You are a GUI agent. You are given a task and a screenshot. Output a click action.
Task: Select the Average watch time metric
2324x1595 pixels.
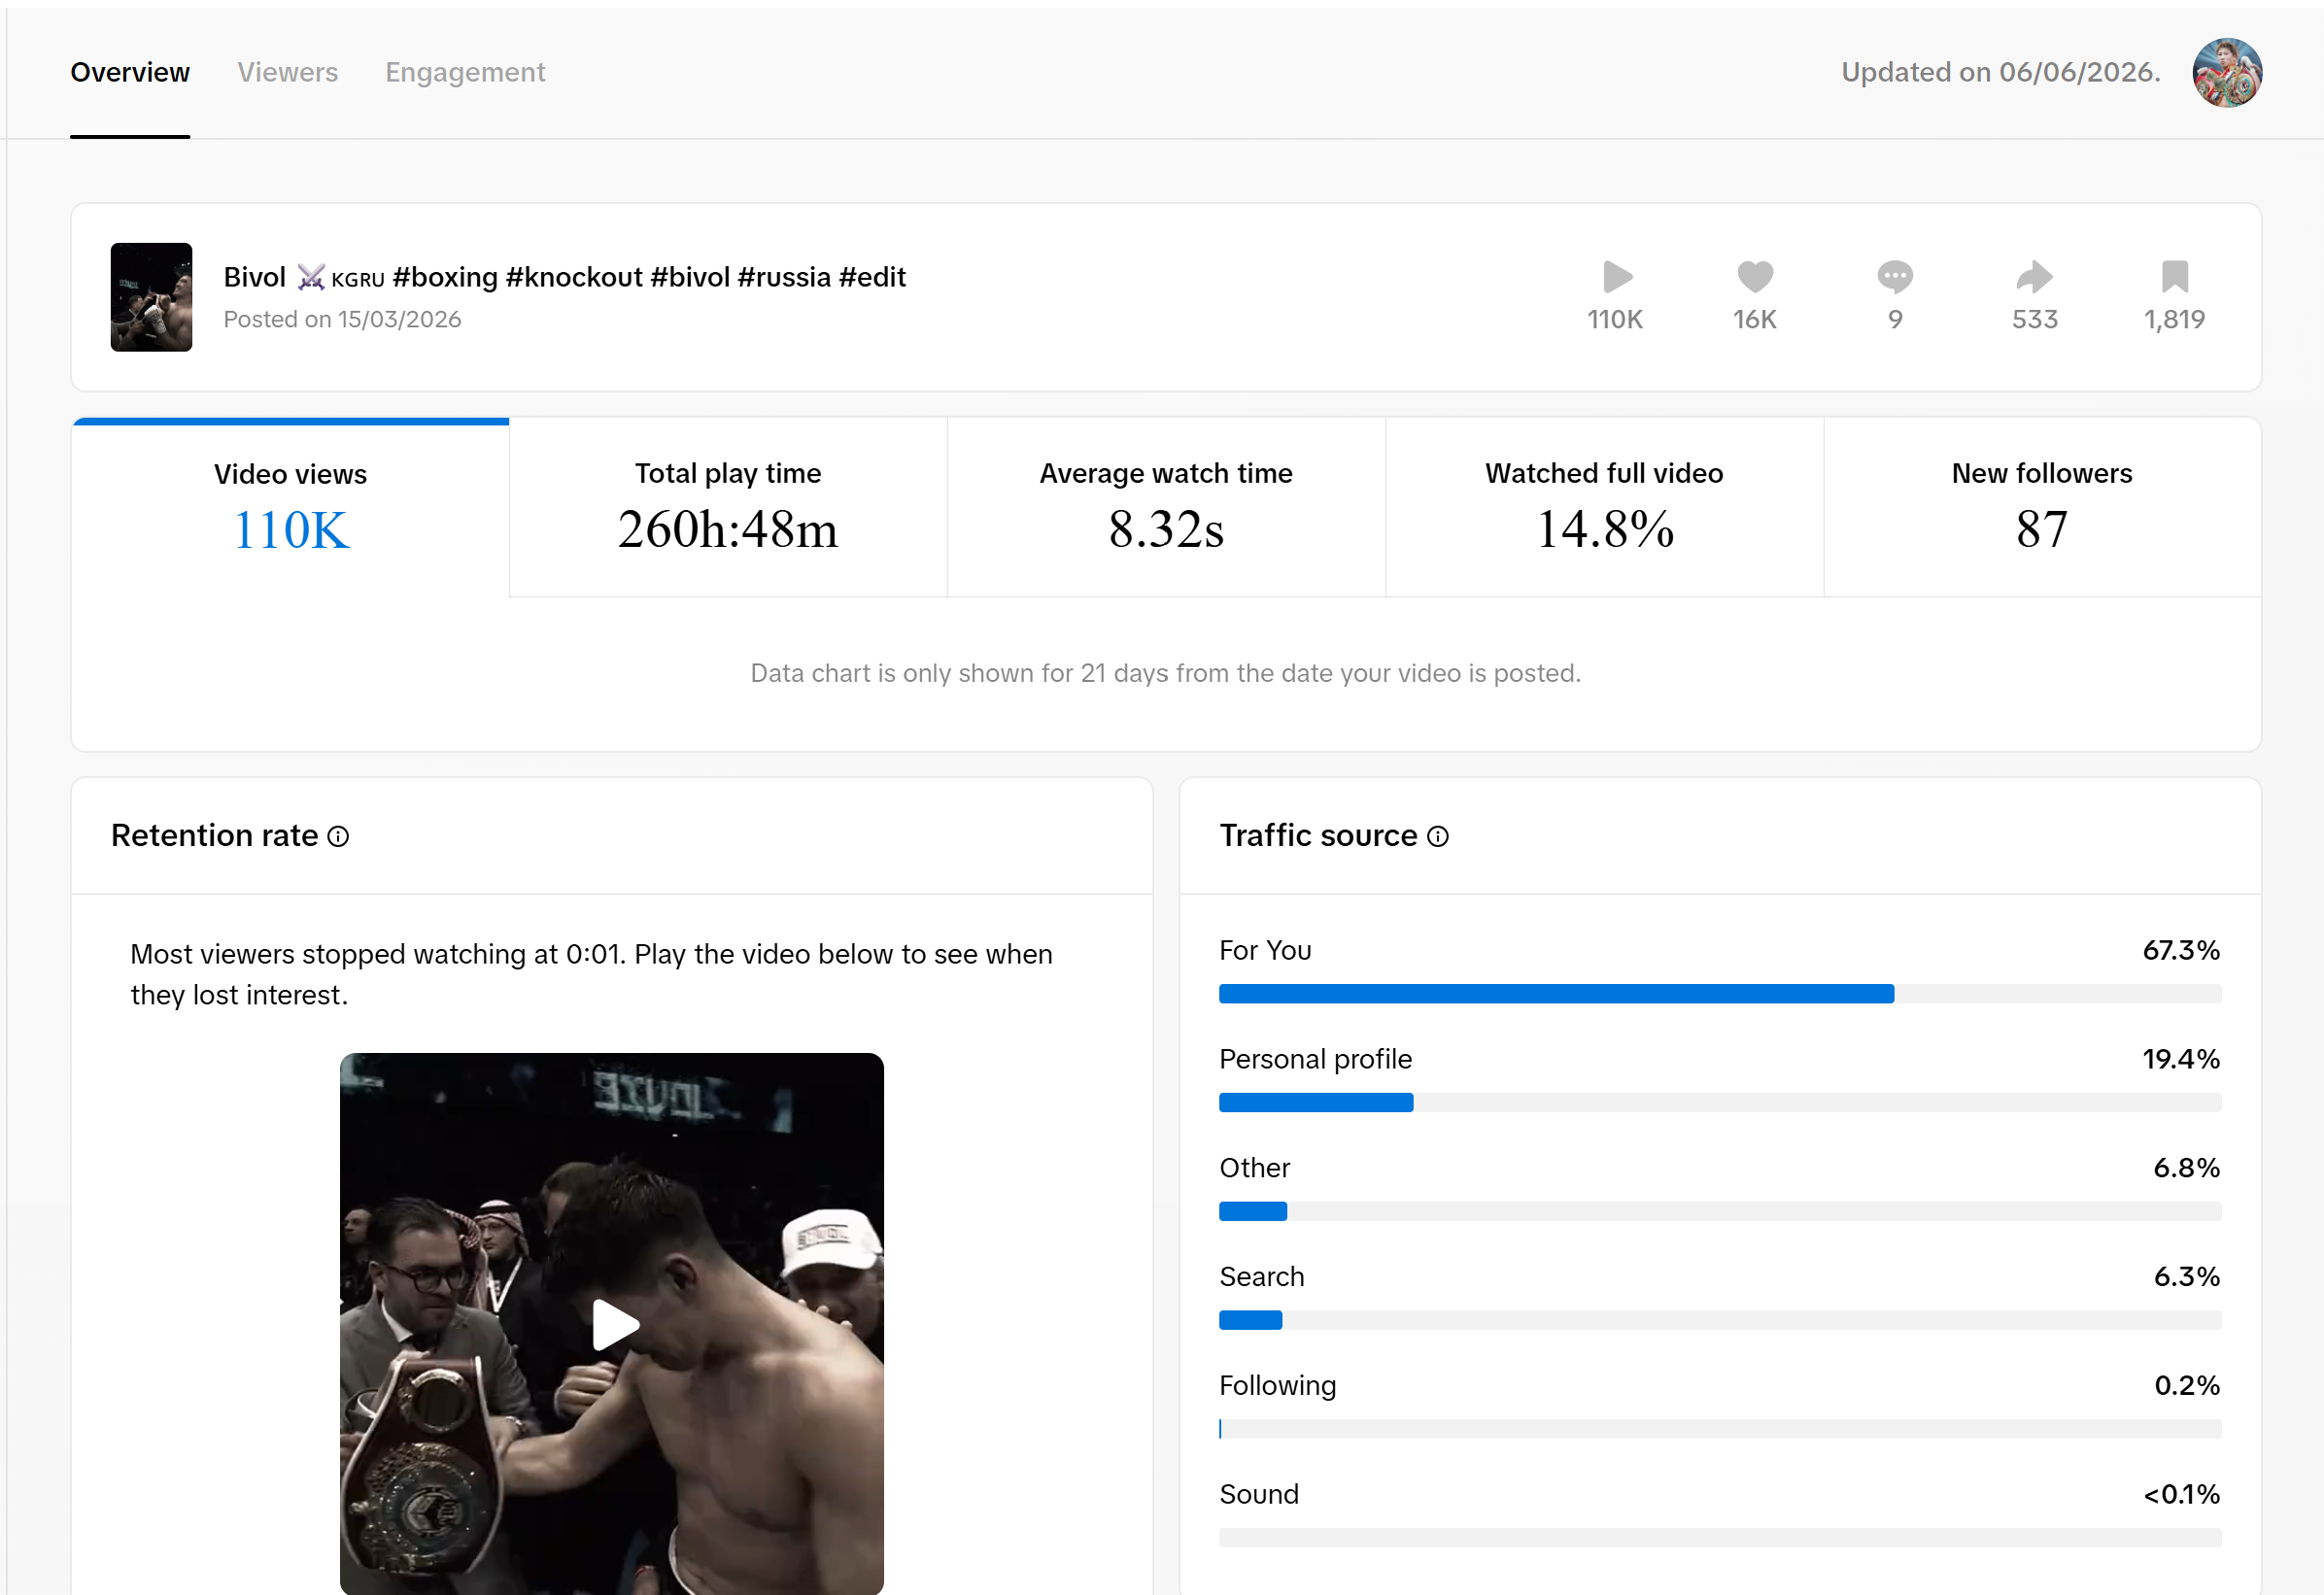(1166, 508)
